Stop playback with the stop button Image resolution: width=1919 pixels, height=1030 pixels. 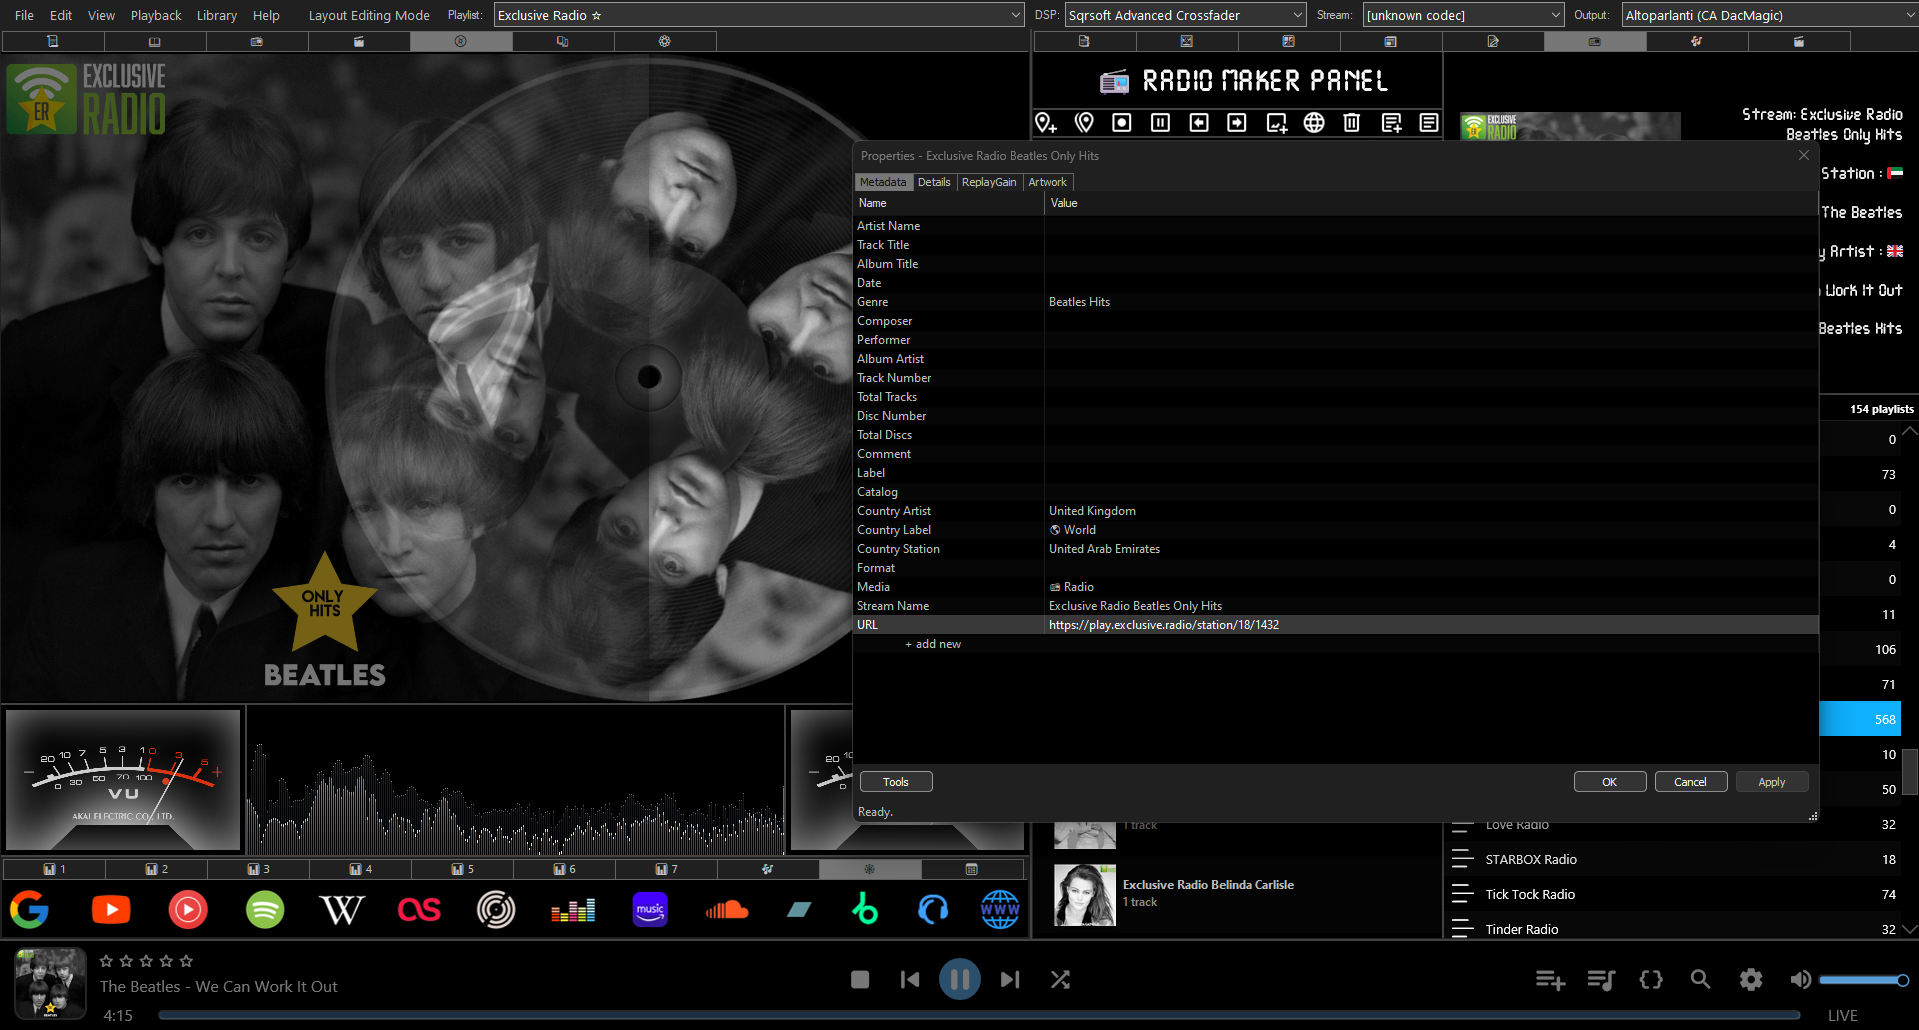pyautogui.click(x=860, y=980)
